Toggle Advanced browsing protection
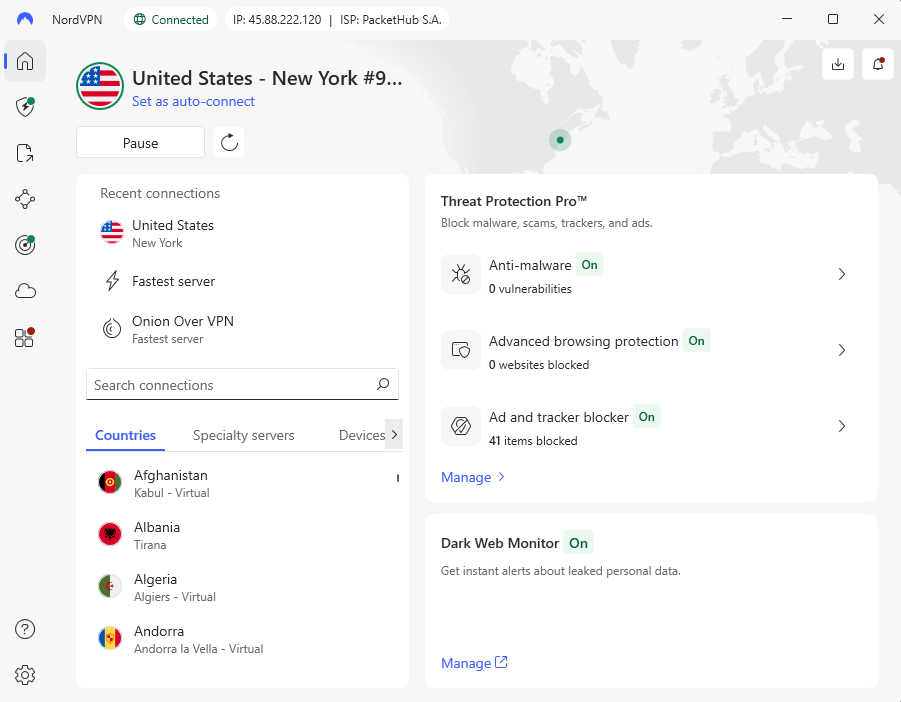This screenshot has width=901, height=702. 697,341
